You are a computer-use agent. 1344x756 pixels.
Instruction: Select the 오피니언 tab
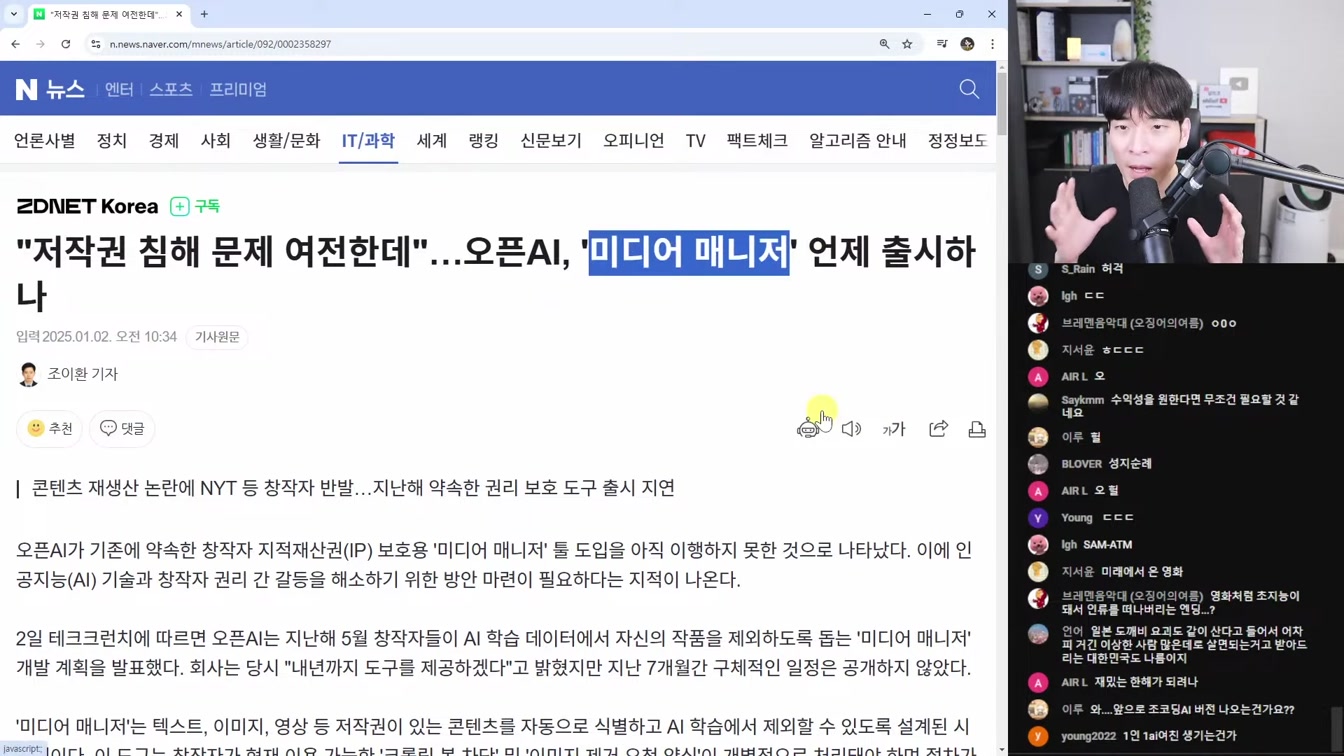click(633, 141)
